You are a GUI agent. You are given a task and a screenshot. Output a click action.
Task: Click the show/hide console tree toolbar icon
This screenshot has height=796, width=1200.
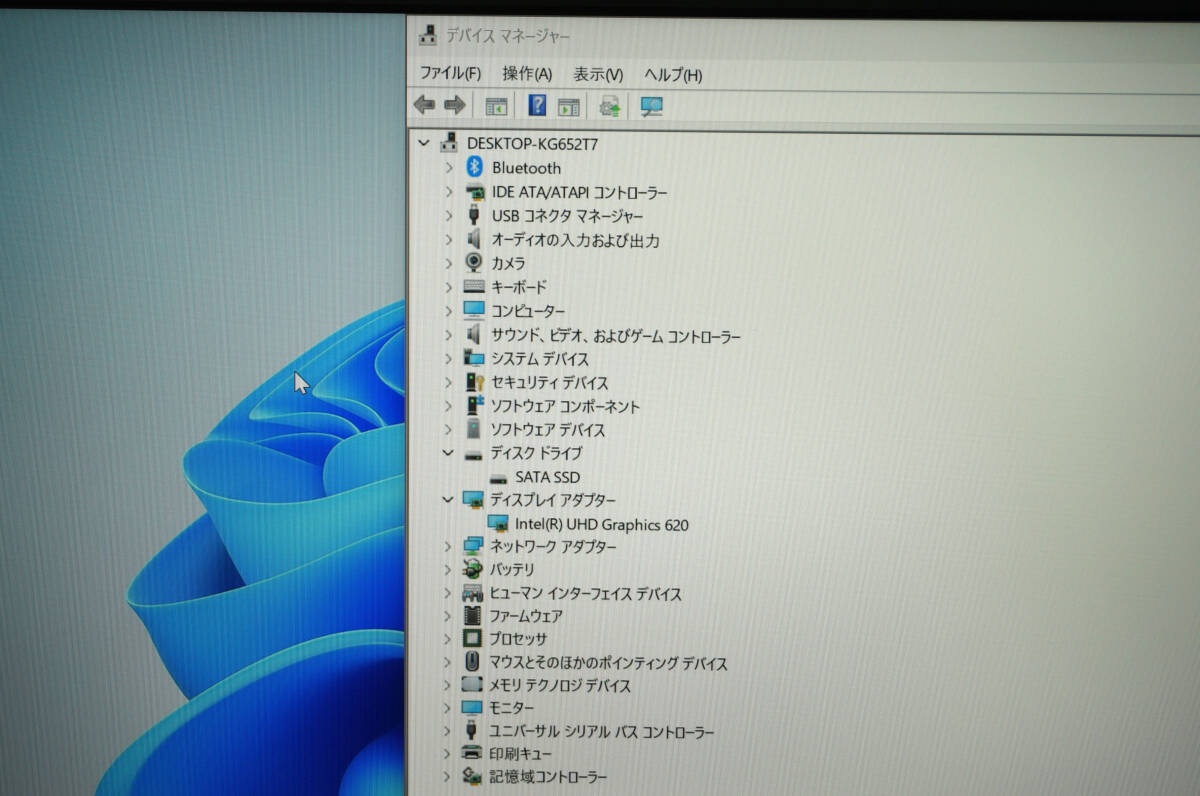[x=496, y=106]
